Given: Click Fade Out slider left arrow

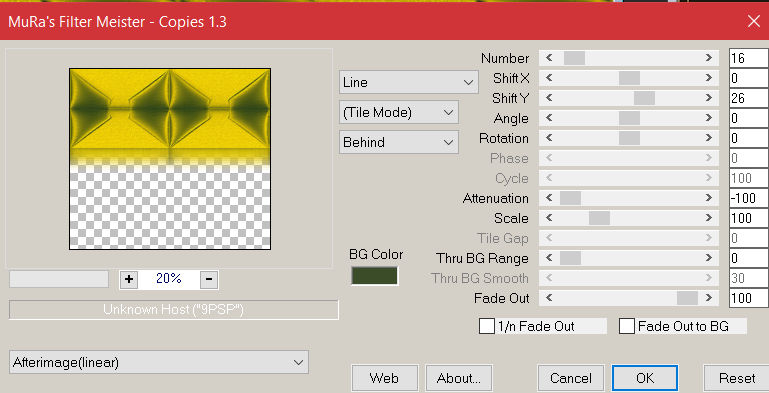Looking at the screenshot, I should pyautogui.click(x=549, y=298).
